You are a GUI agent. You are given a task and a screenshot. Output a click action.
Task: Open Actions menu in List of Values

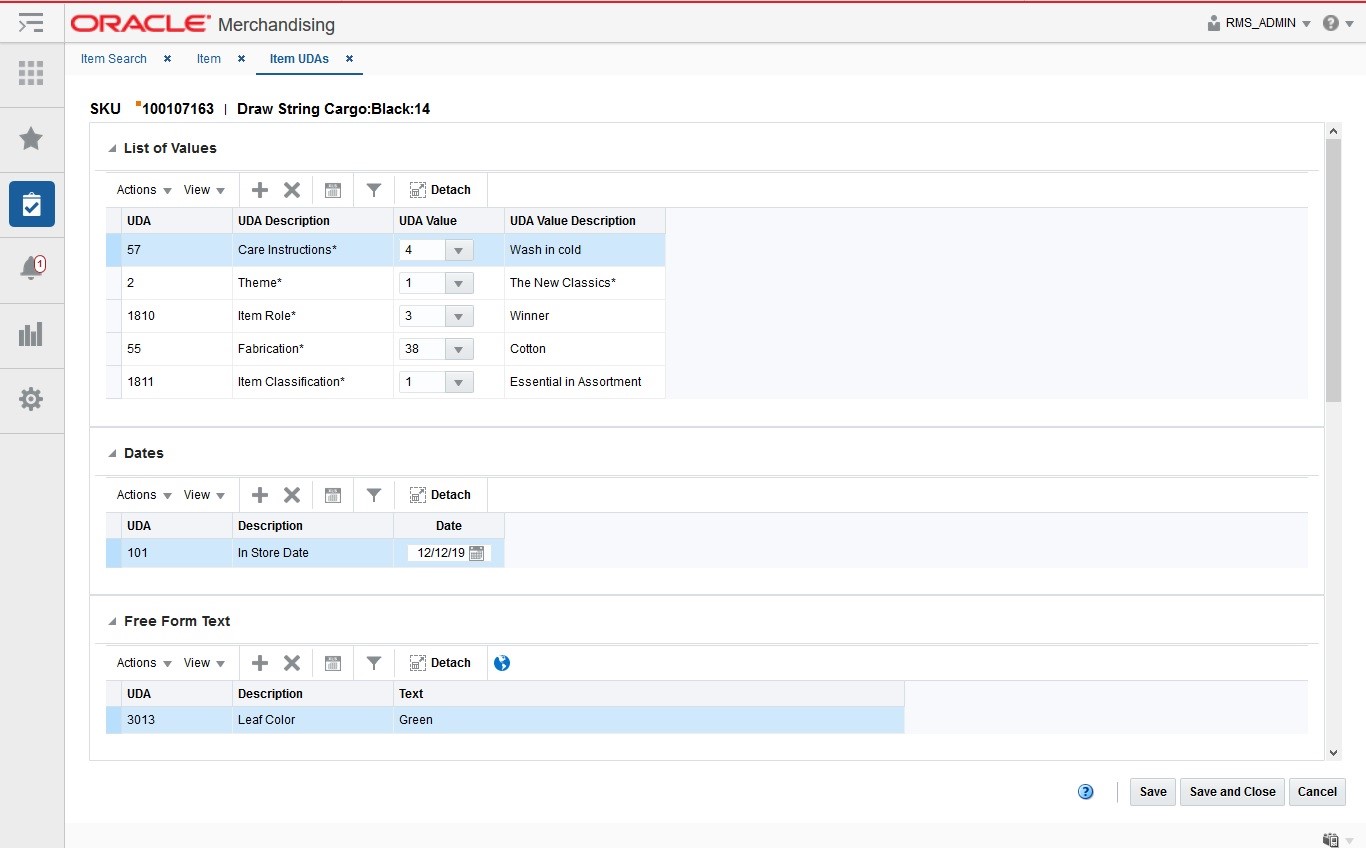pyautogui.click(x=144, y=190)
